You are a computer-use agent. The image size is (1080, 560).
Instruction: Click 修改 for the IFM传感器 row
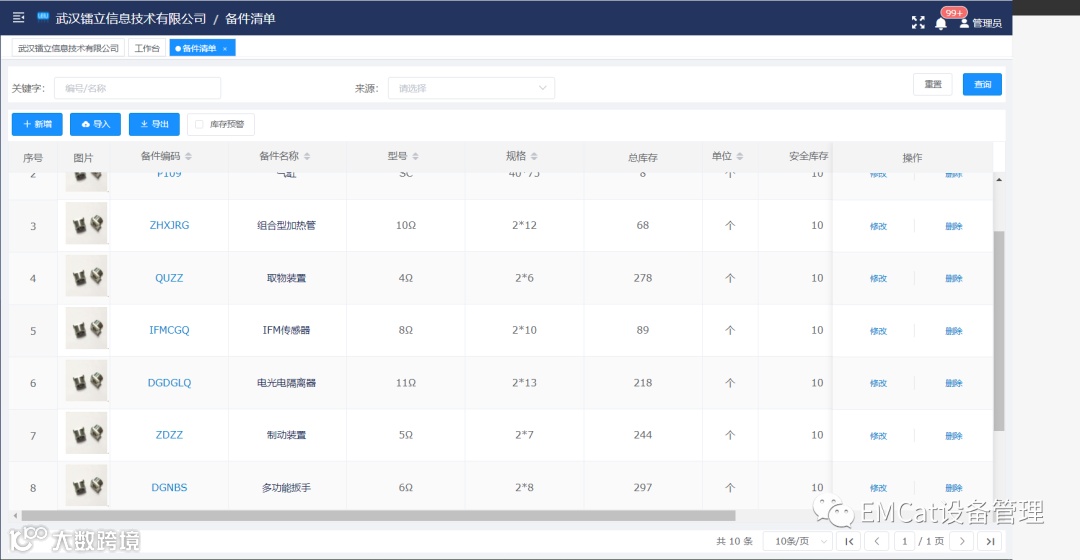tap(878, 331)
